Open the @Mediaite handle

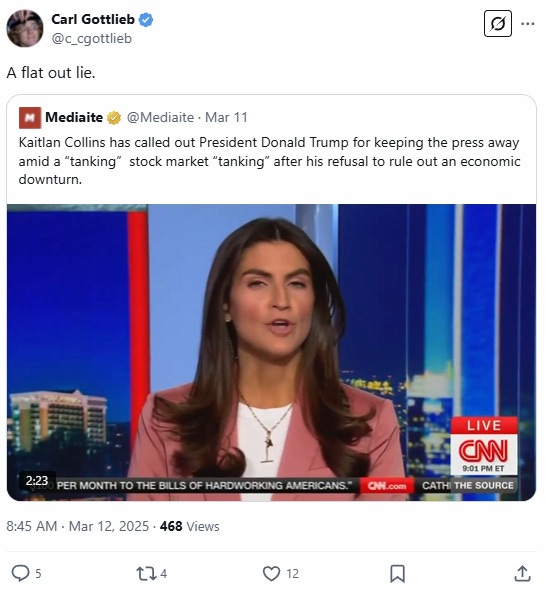pyautogui.click(x=161, y=118)
